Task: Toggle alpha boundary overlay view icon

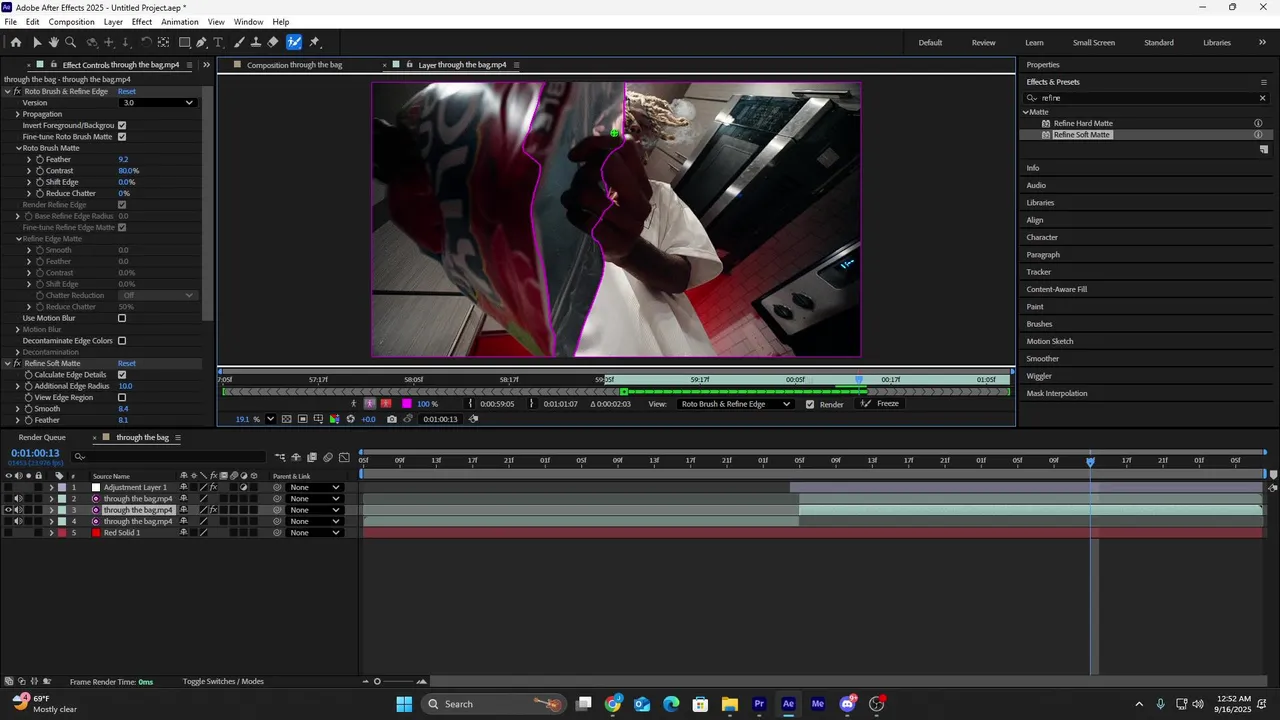Action: pyautogui.click(x=369, y=404)
